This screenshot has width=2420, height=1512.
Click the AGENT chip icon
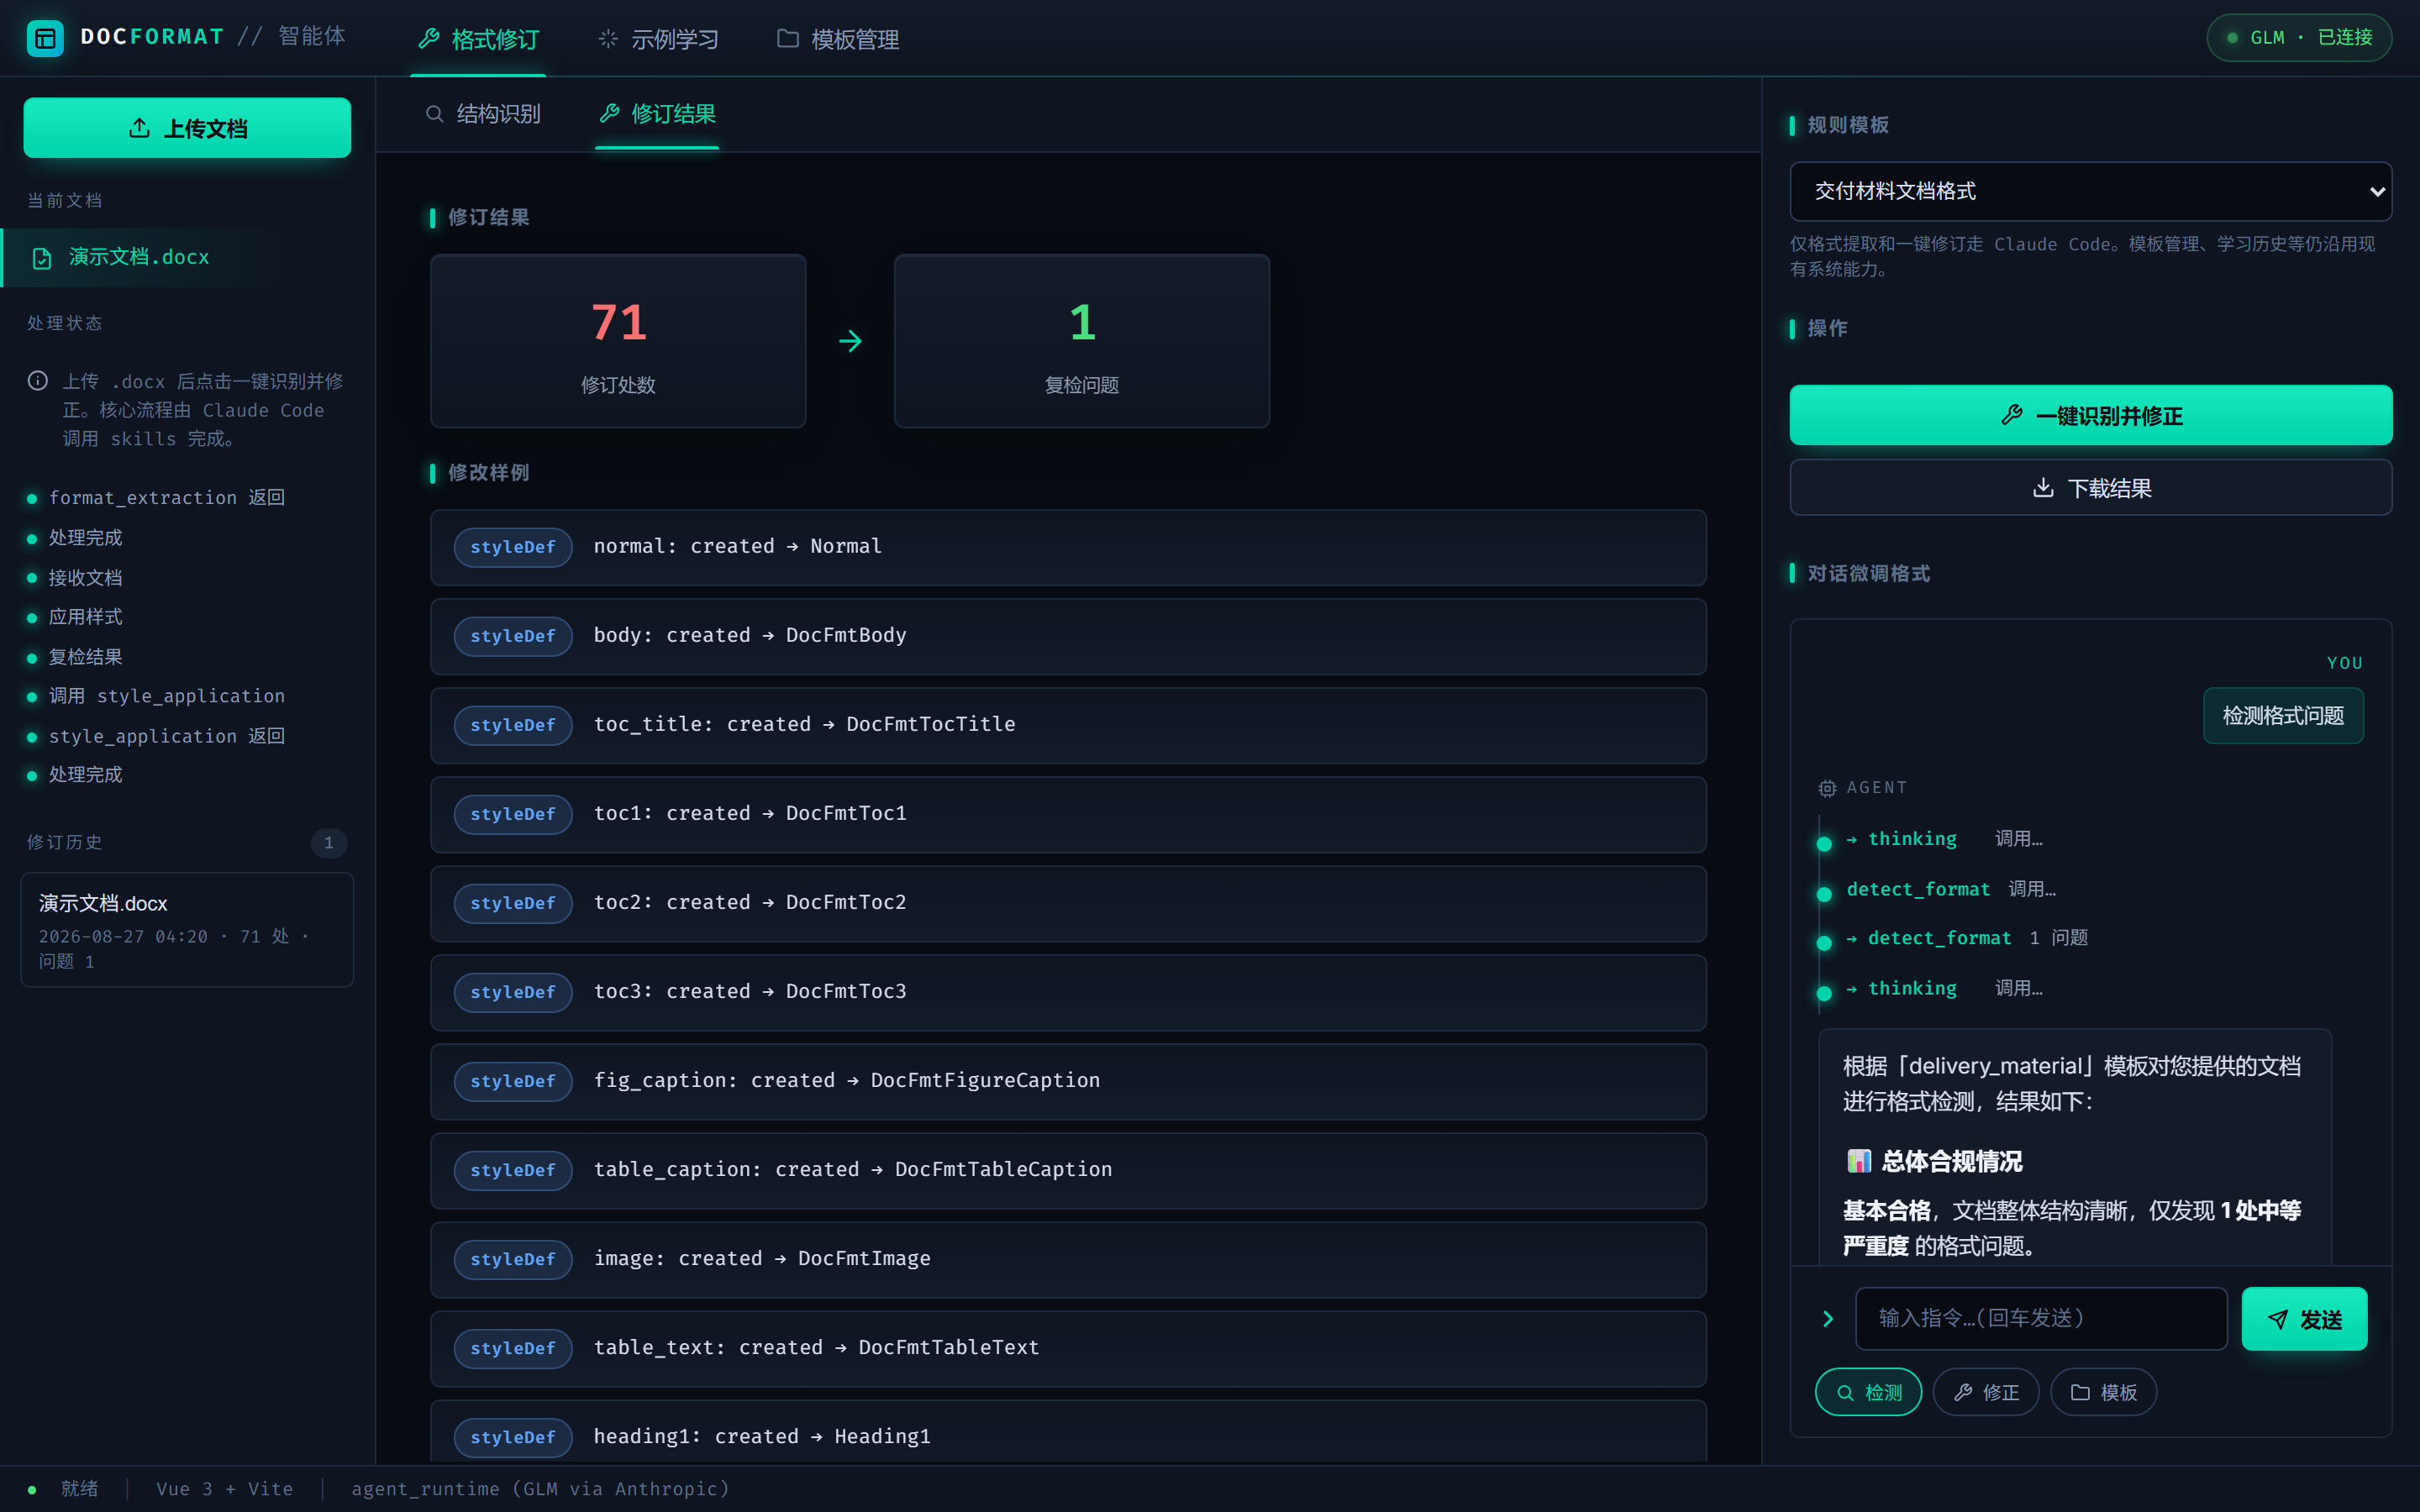[1827, 788]
